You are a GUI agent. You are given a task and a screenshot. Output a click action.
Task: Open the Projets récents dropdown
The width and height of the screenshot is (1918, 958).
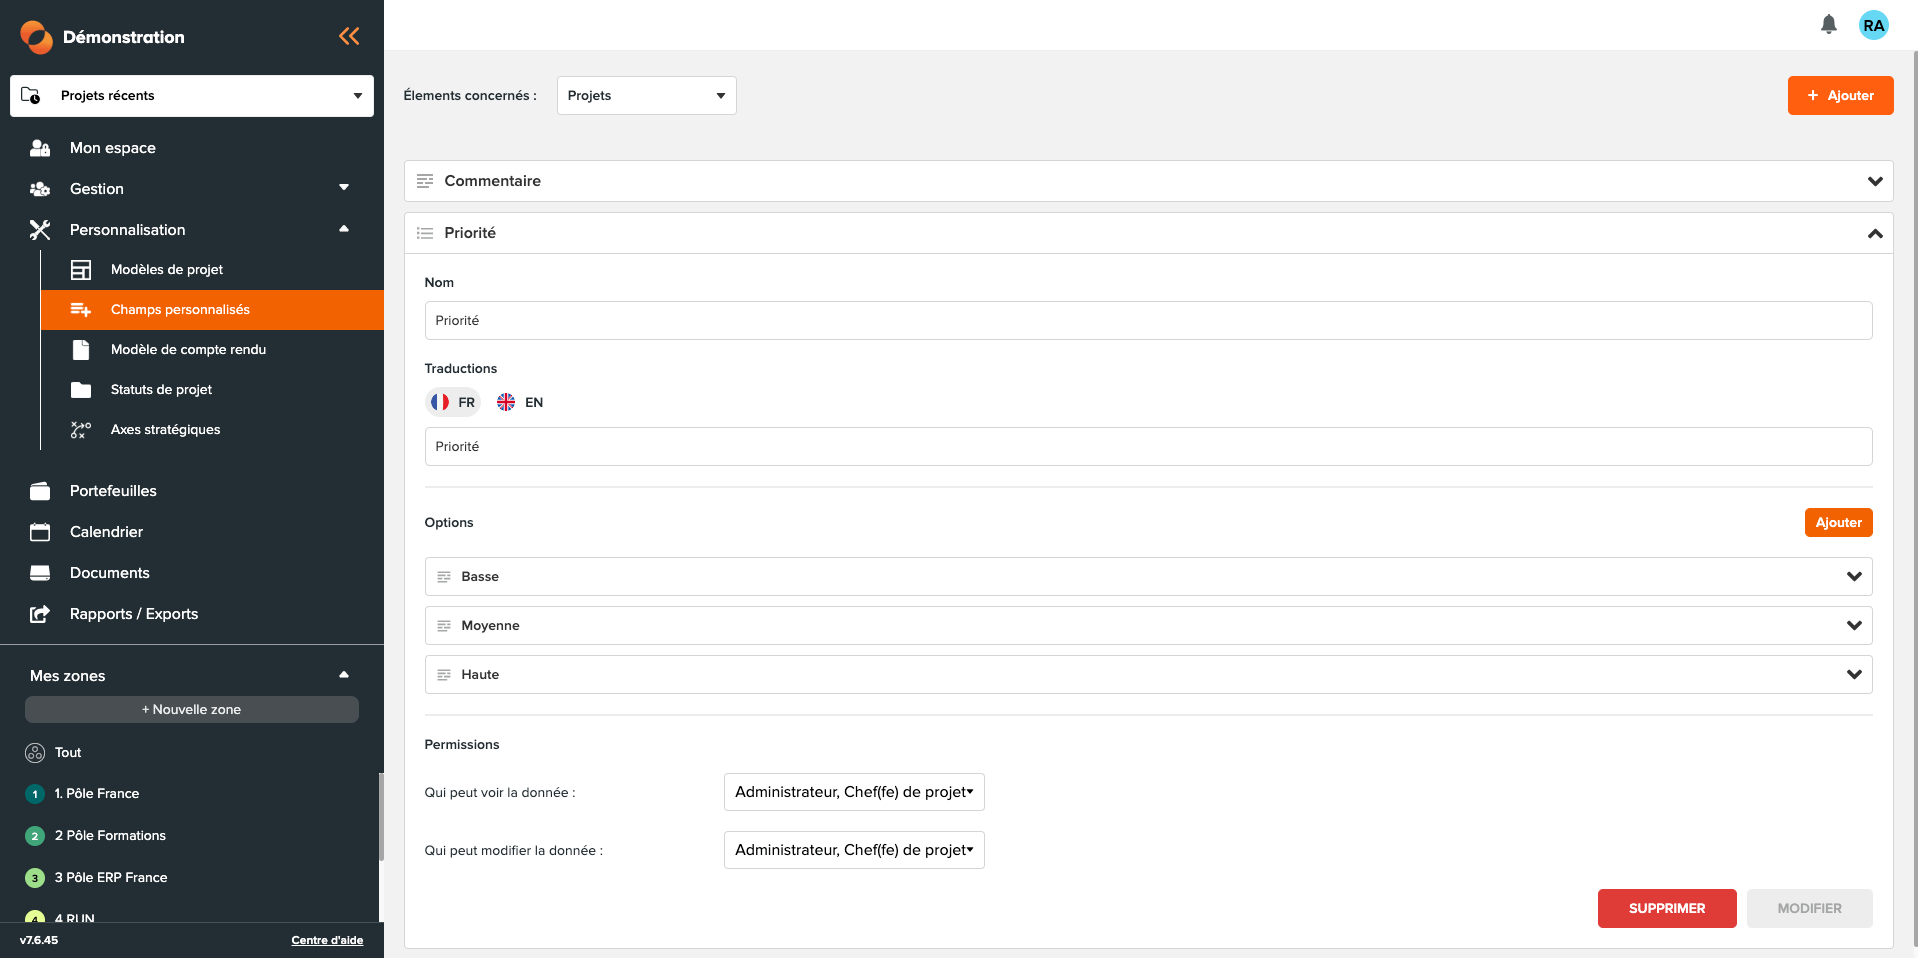pos(192,96)
